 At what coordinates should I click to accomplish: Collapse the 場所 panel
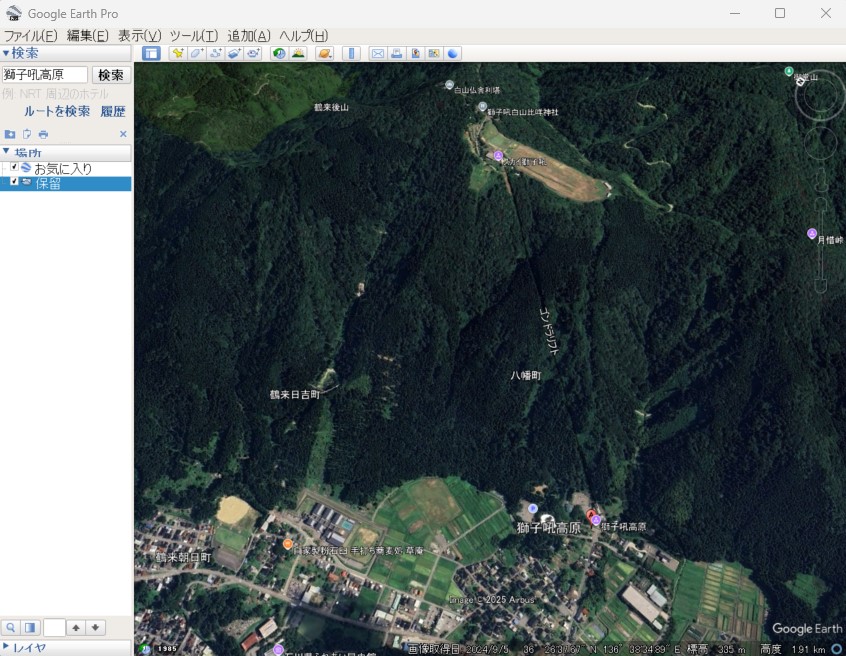click(x=6, y=153)
